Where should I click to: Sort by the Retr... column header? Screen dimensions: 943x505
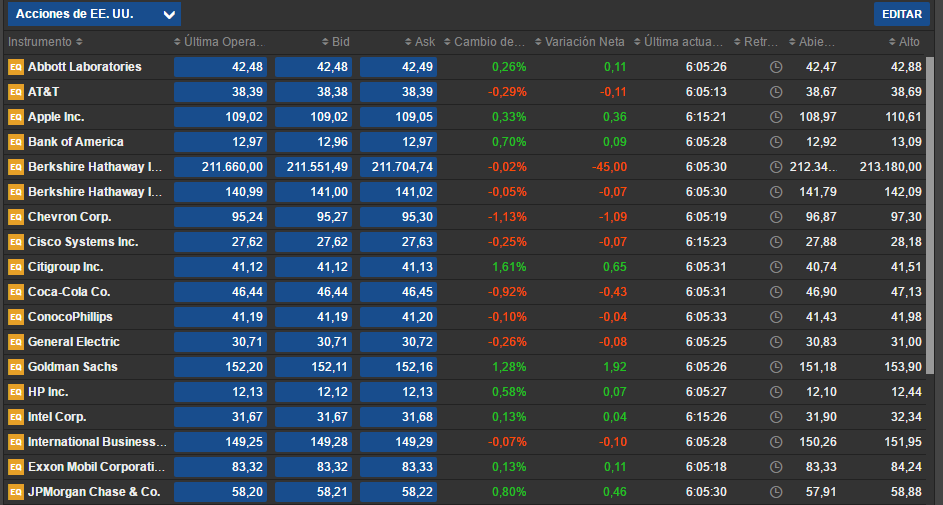pos(756,42)
